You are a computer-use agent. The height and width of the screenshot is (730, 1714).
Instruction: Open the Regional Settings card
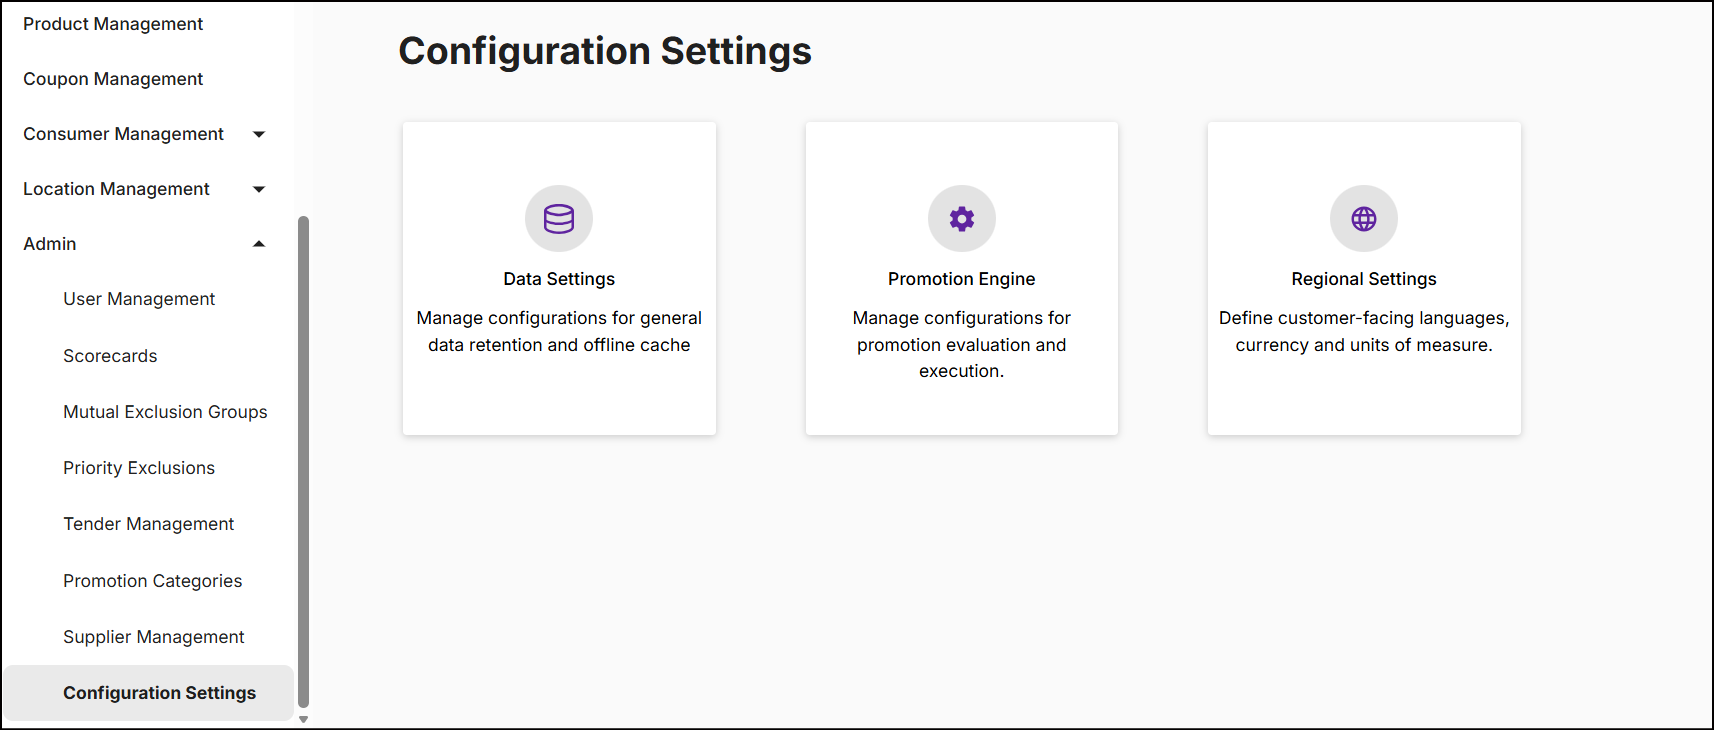coord(1363,277)
